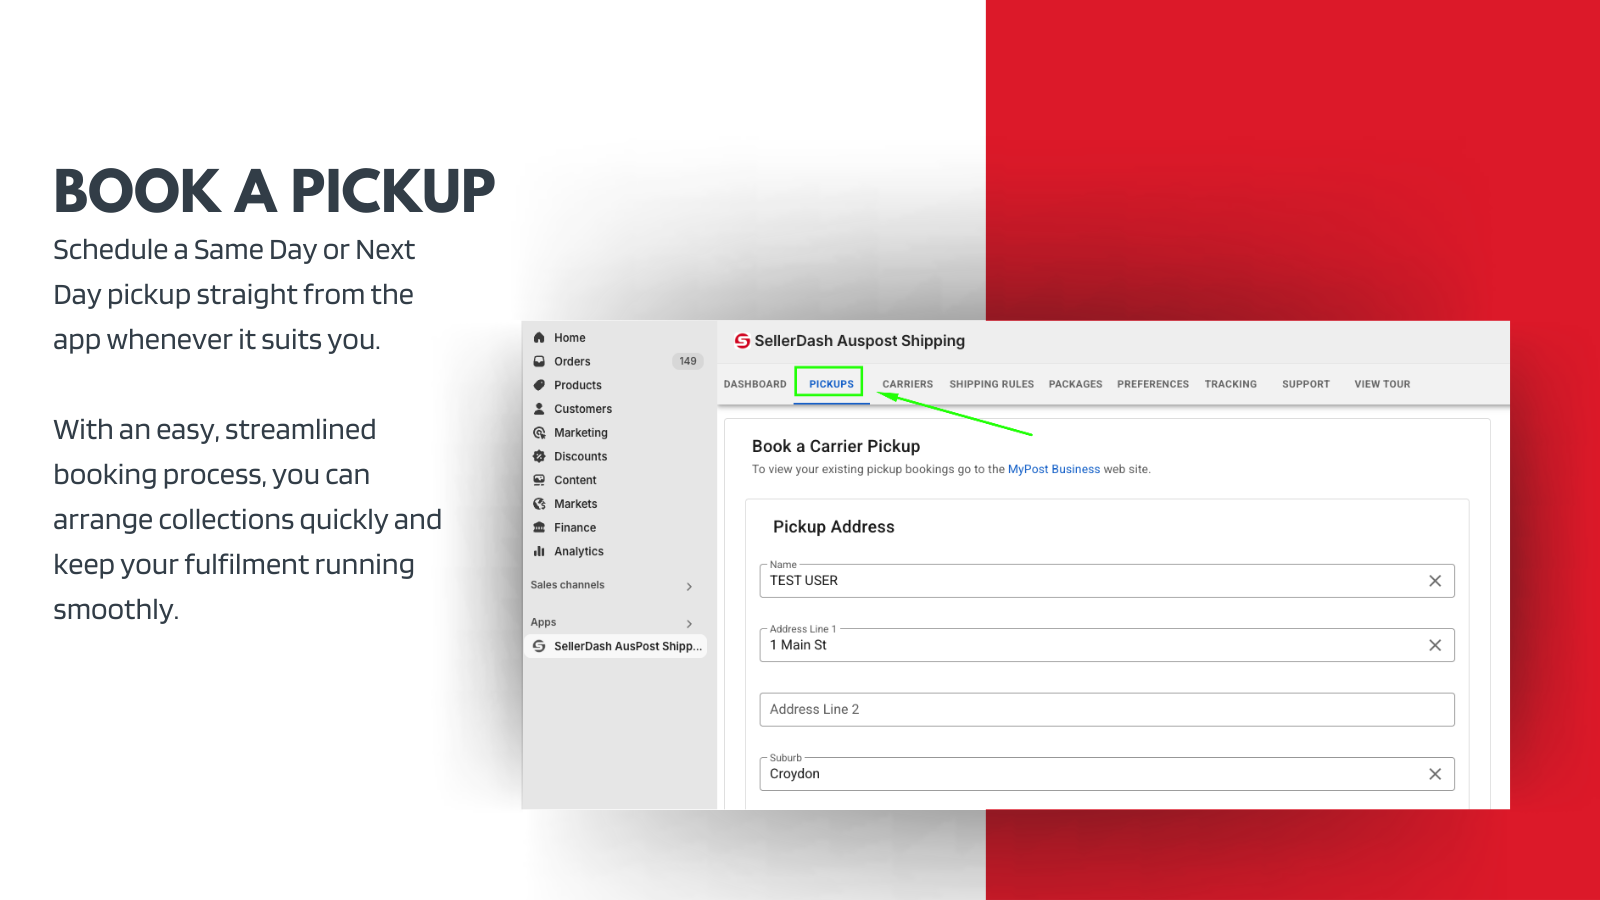
Task: Click the 'Book a Carrier Pickup' heading
Action: pos(836,446)
